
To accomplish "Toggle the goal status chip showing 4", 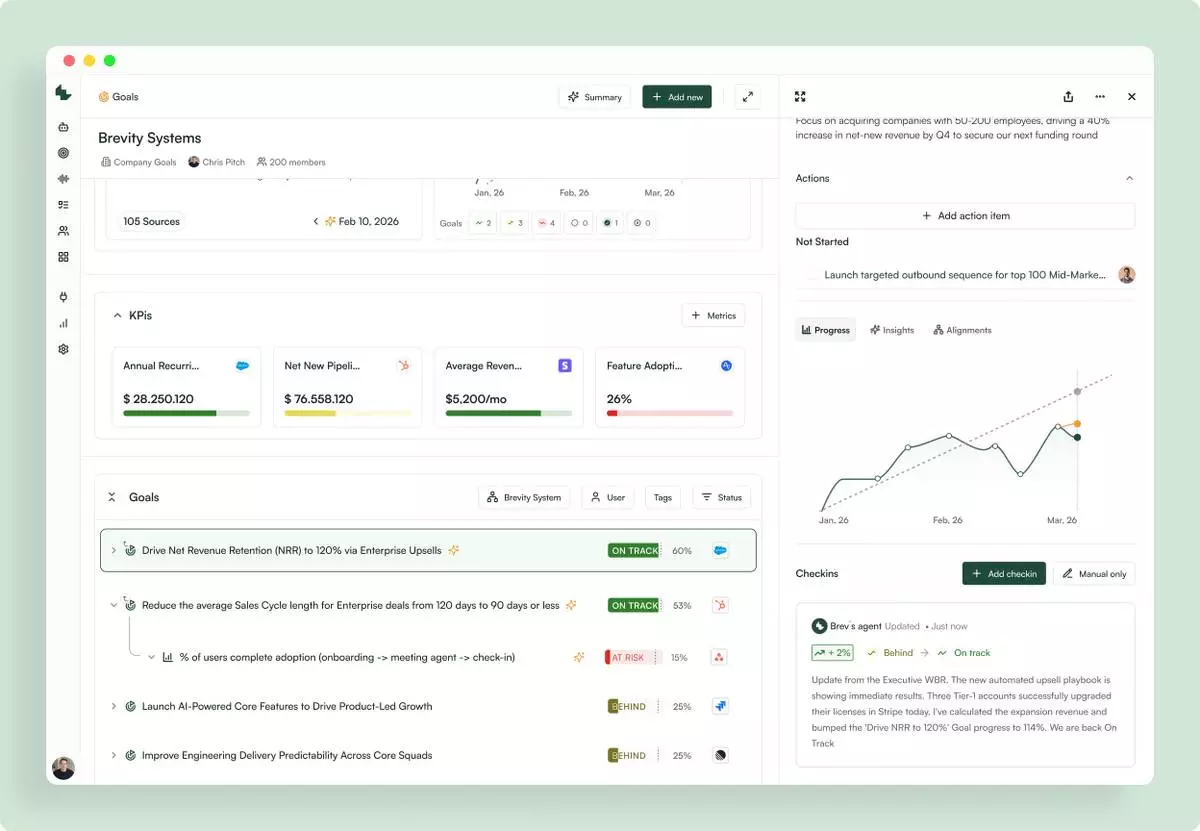I will pos(546,223).
